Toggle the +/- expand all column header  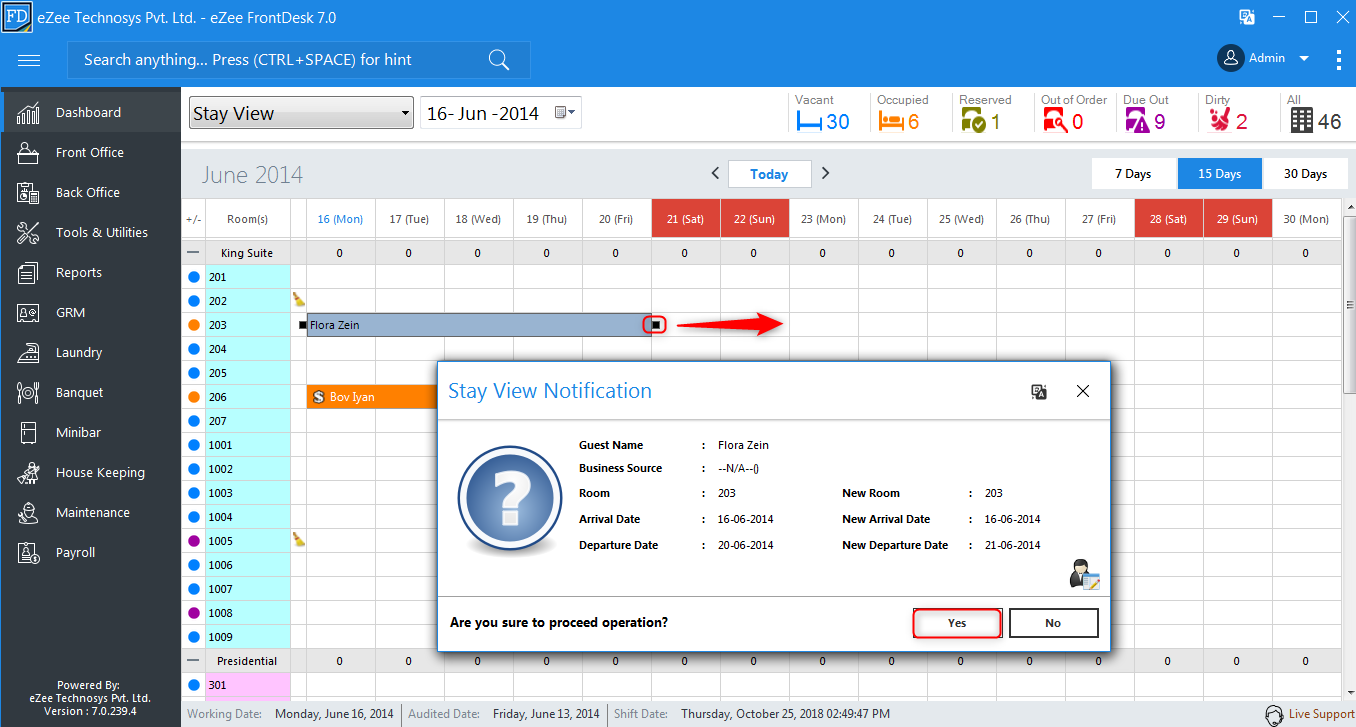click(x=193, y=219)
